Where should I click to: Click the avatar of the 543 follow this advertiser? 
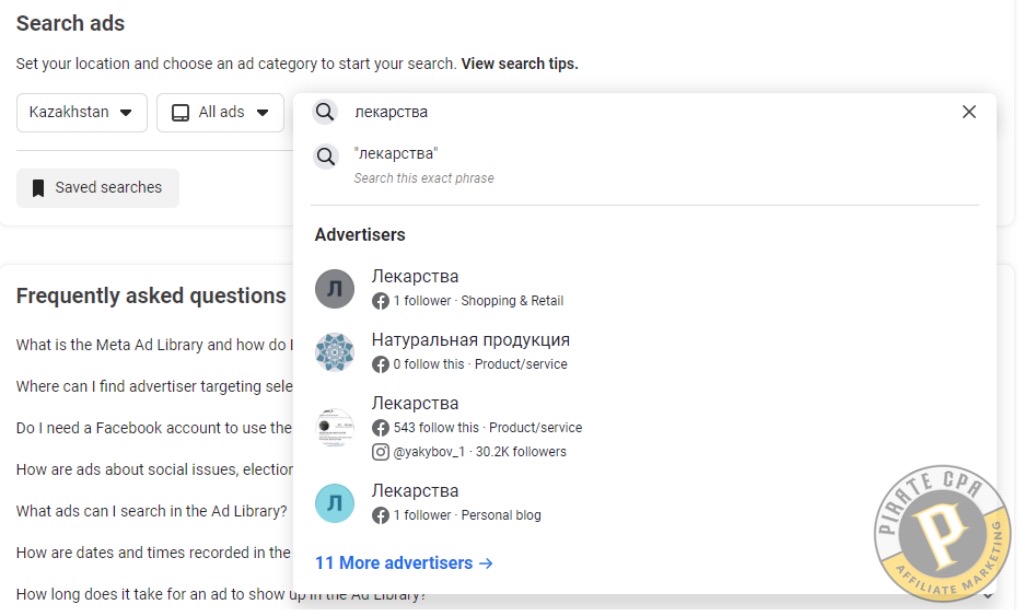click(x=334, y=428)
